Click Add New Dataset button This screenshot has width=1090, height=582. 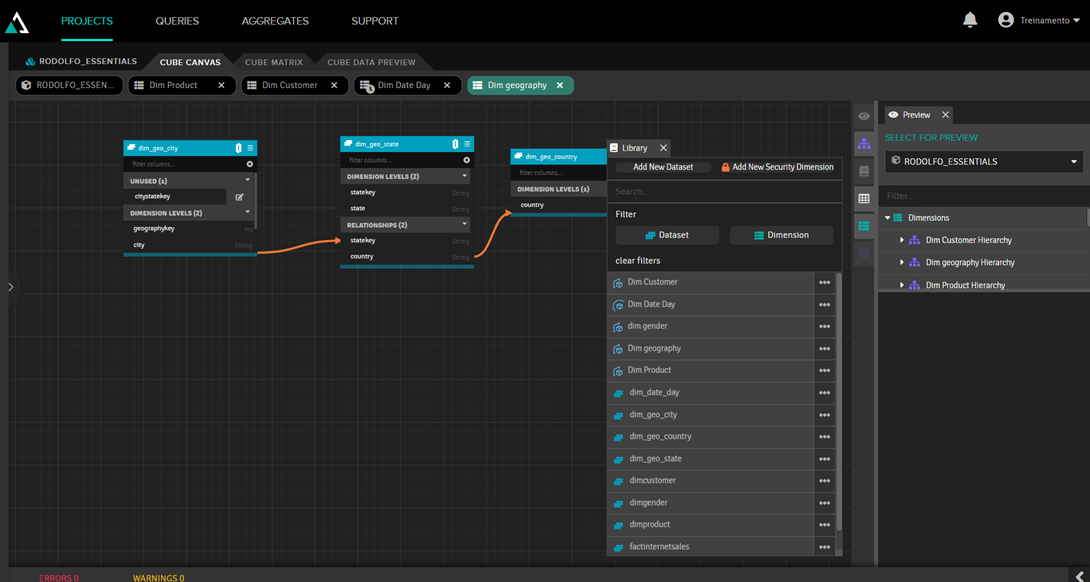tap(662, 167)
